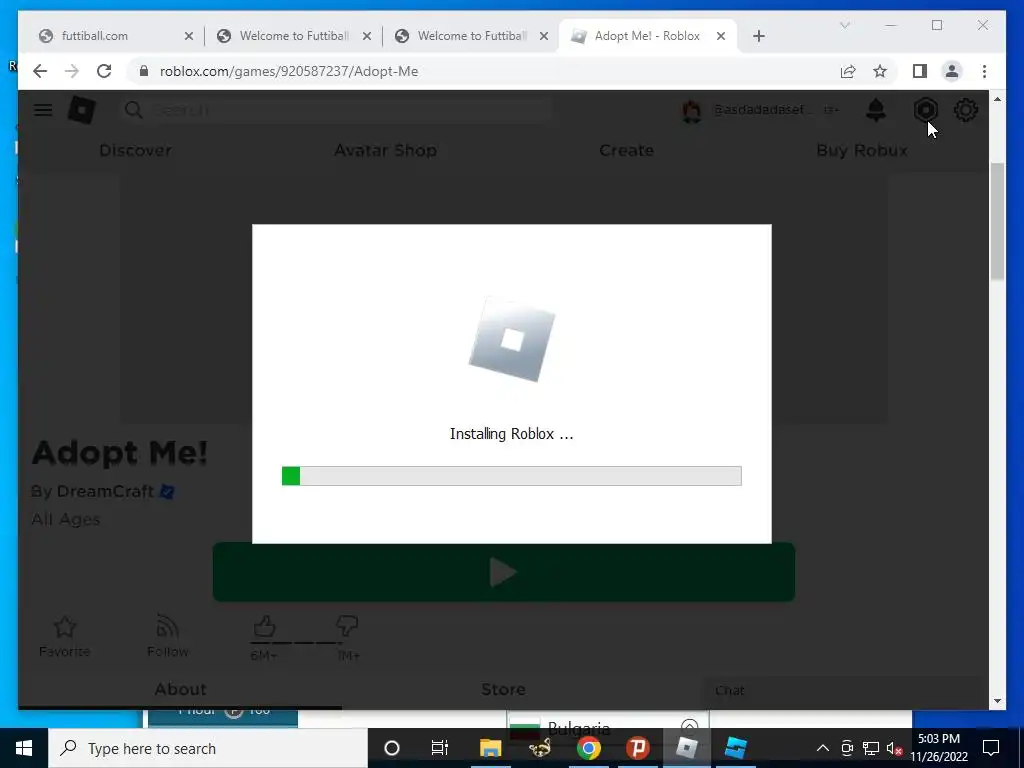This screenshot has width=1024, height=768.
Task: Show hidden system tray icons
Action: 823,748
